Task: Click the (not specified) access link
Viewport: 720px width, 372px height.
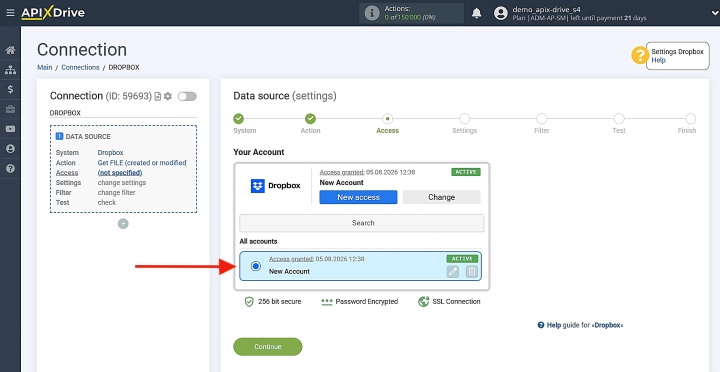Action: [x=120, y=173]
